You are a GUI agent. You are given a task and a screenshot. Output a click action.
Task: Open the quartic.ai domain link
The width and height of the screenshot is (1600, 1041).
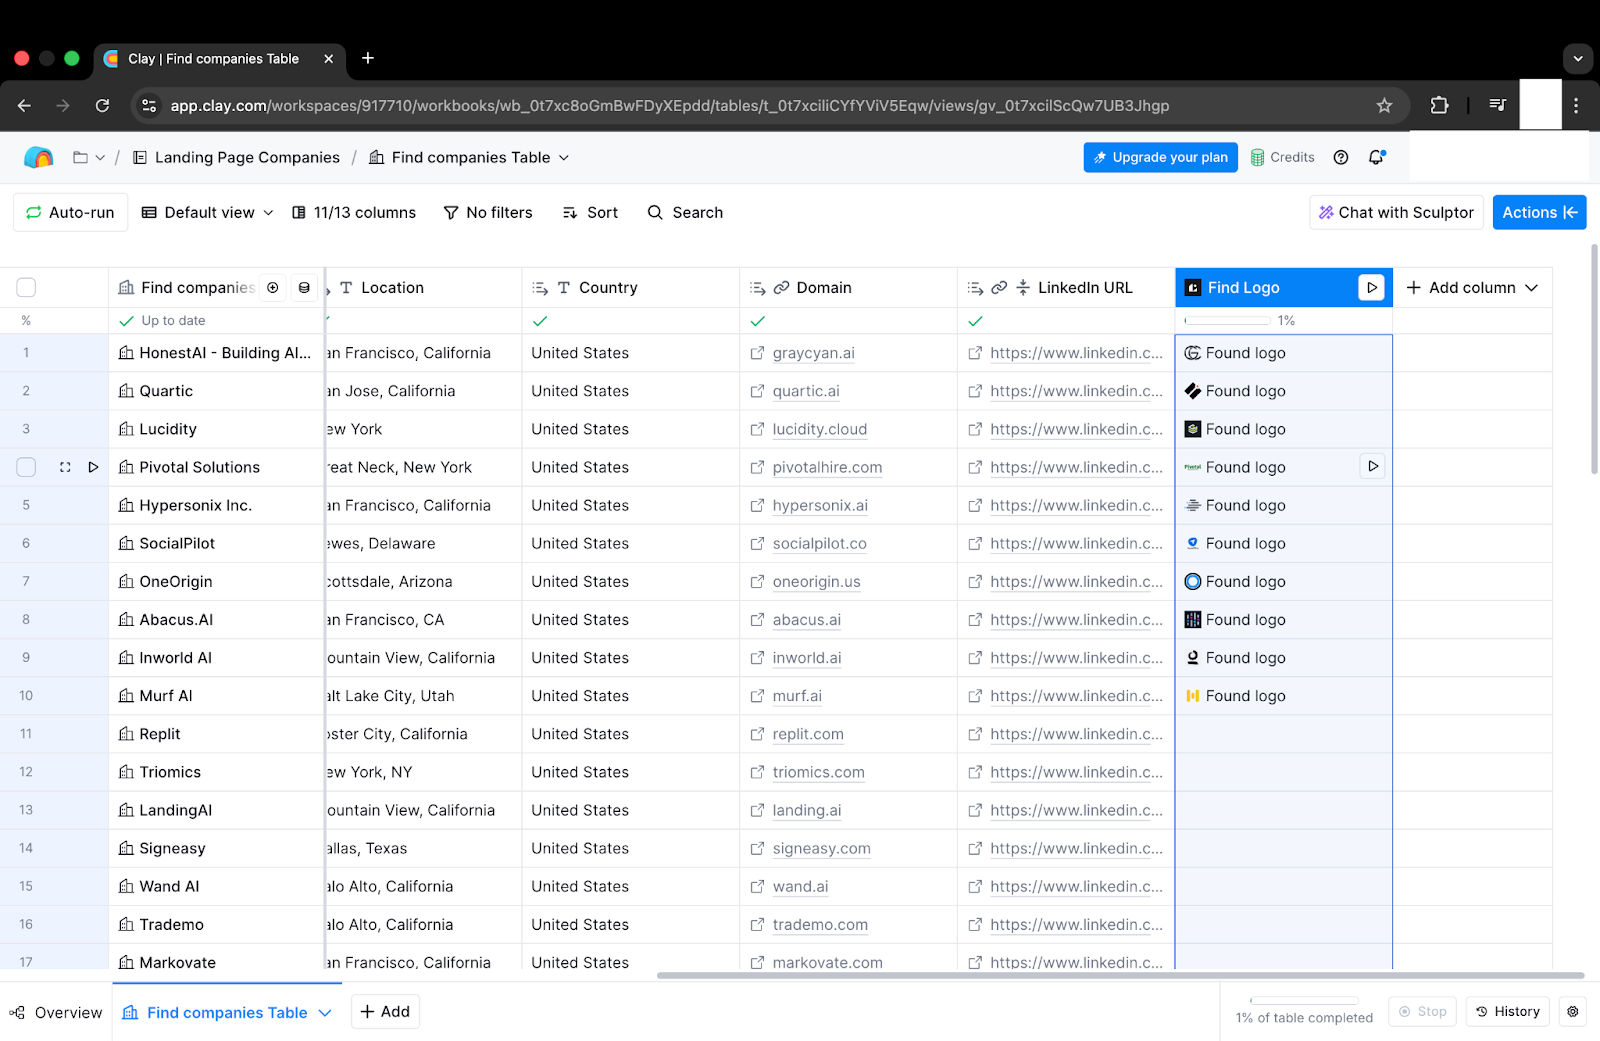pos(806,391)
